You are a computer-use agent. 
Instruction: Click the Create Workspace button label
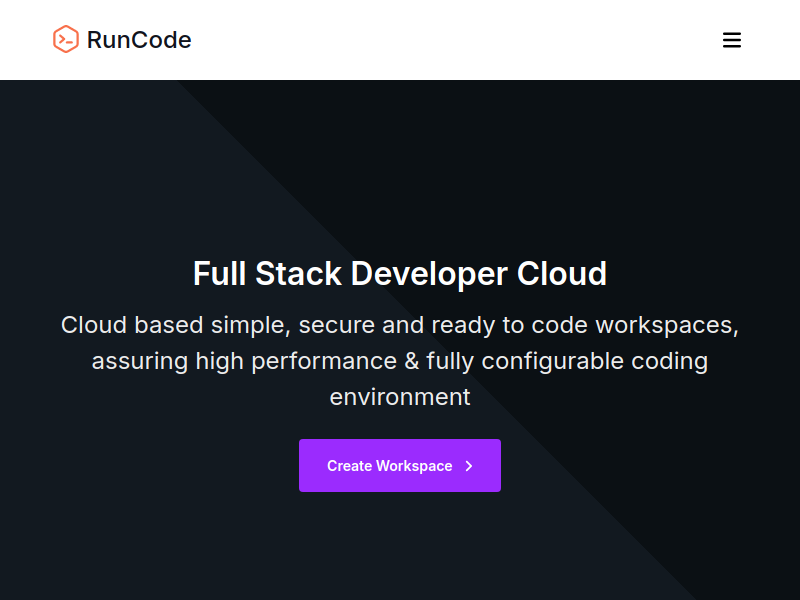(x=389, y=466)
